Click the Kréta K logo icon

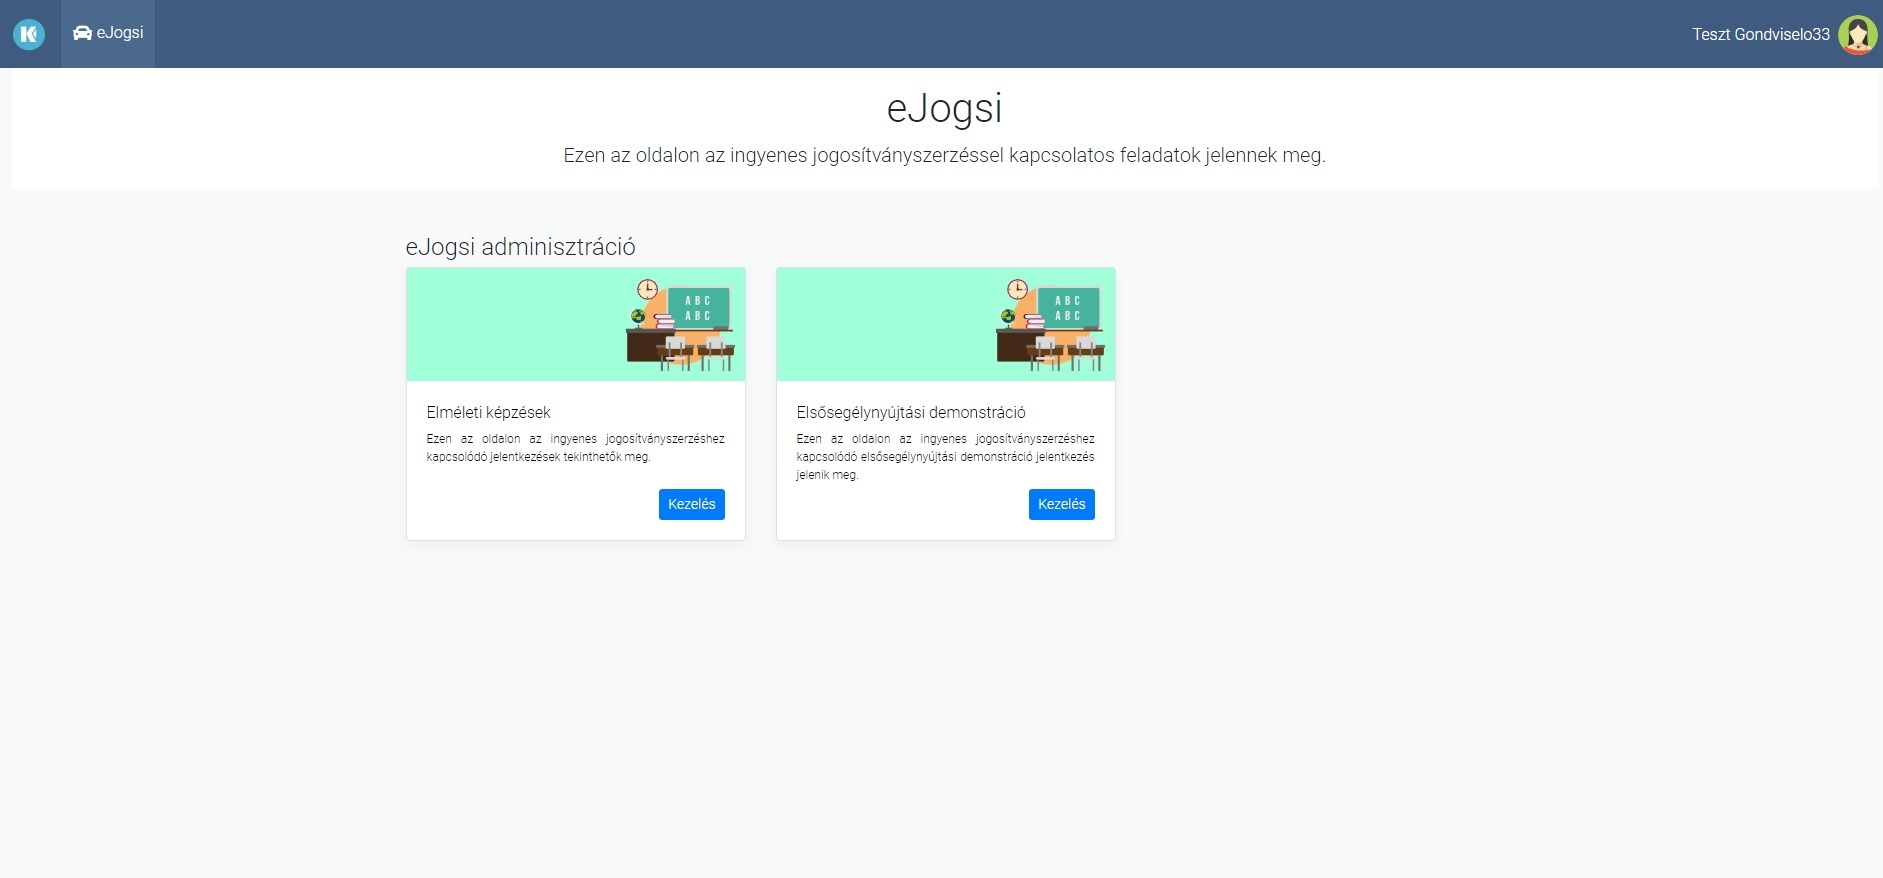29,34
